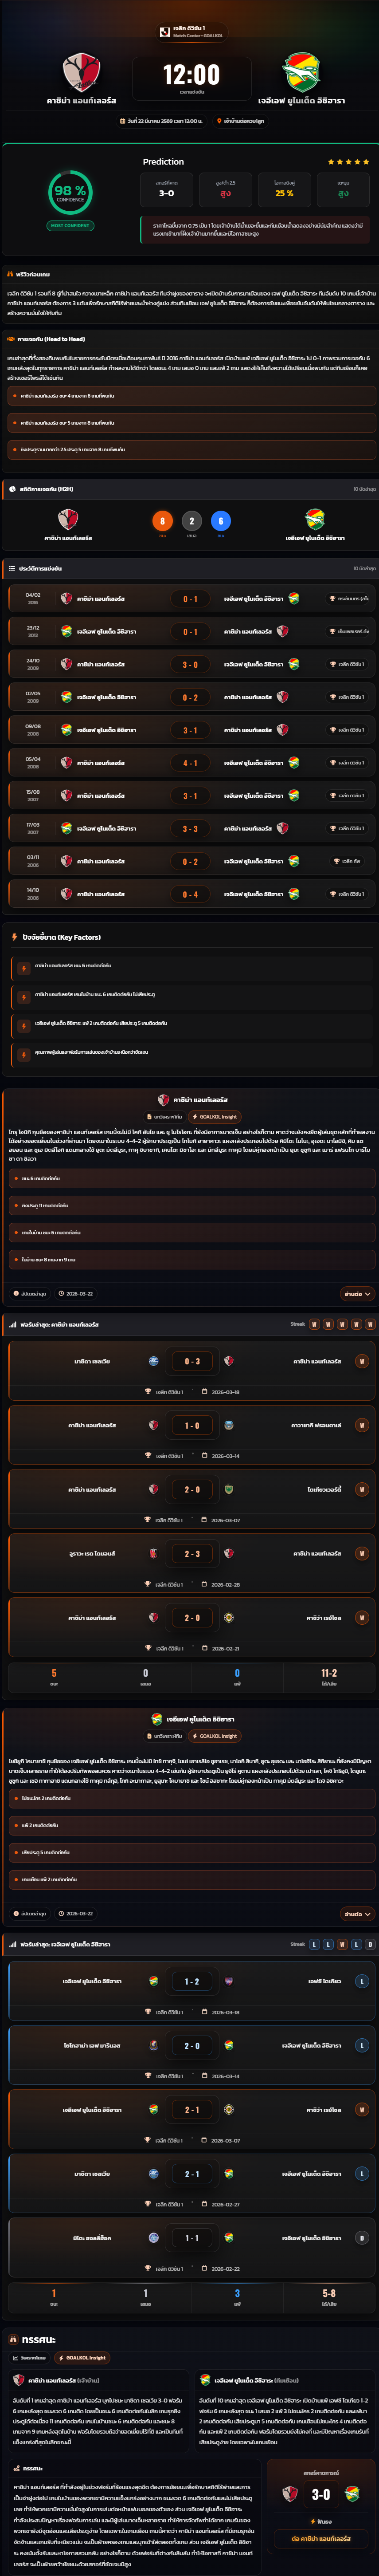Click the W result badge on Machida 0-3 match
Screen dimensions: 379x2576
pos(361,1362)
